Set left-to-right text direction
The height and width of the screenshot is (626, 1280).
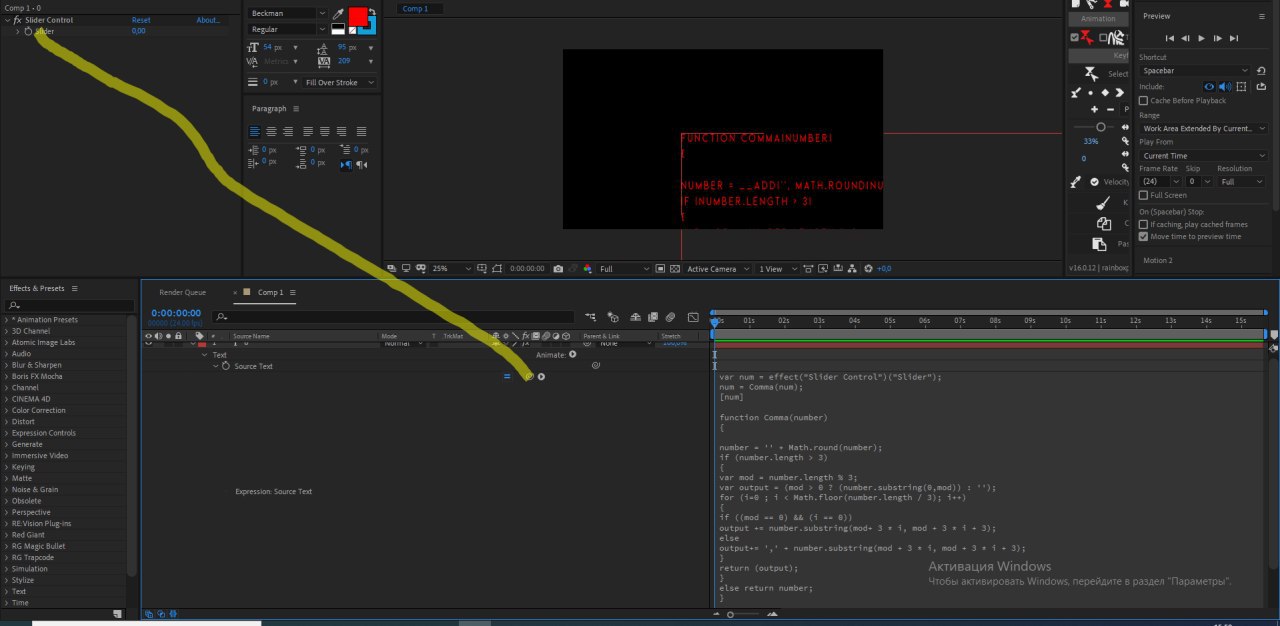(x=346, y=164)
